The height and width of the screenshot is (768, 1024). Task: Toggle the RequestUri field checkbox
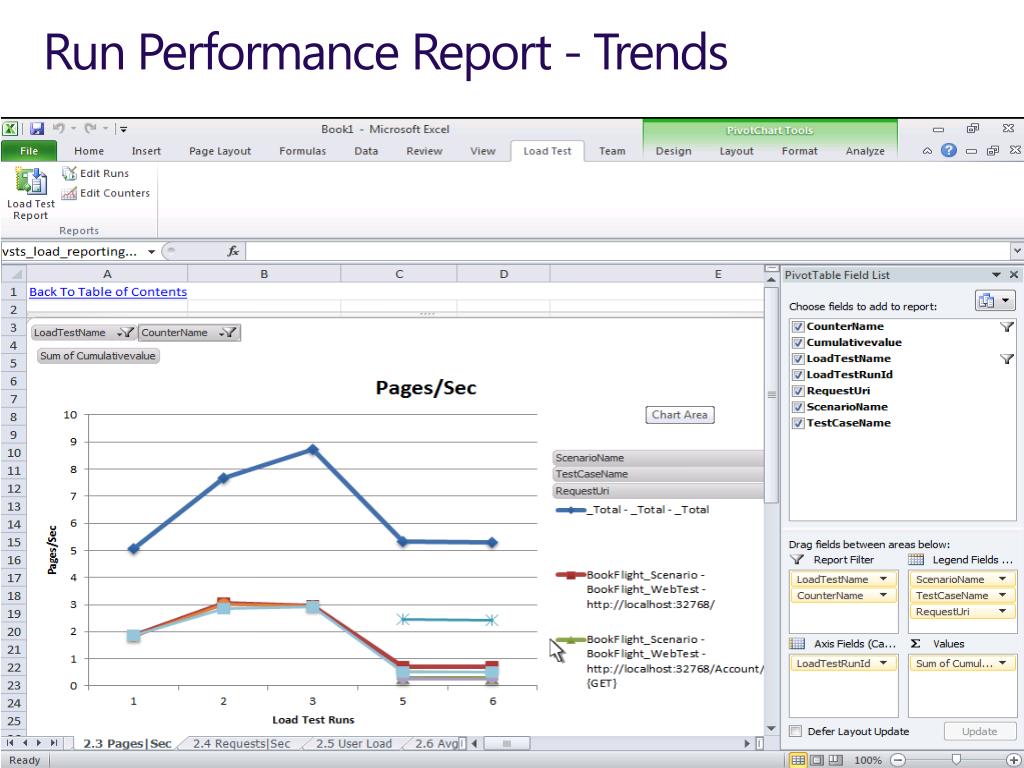coord(797,391)
